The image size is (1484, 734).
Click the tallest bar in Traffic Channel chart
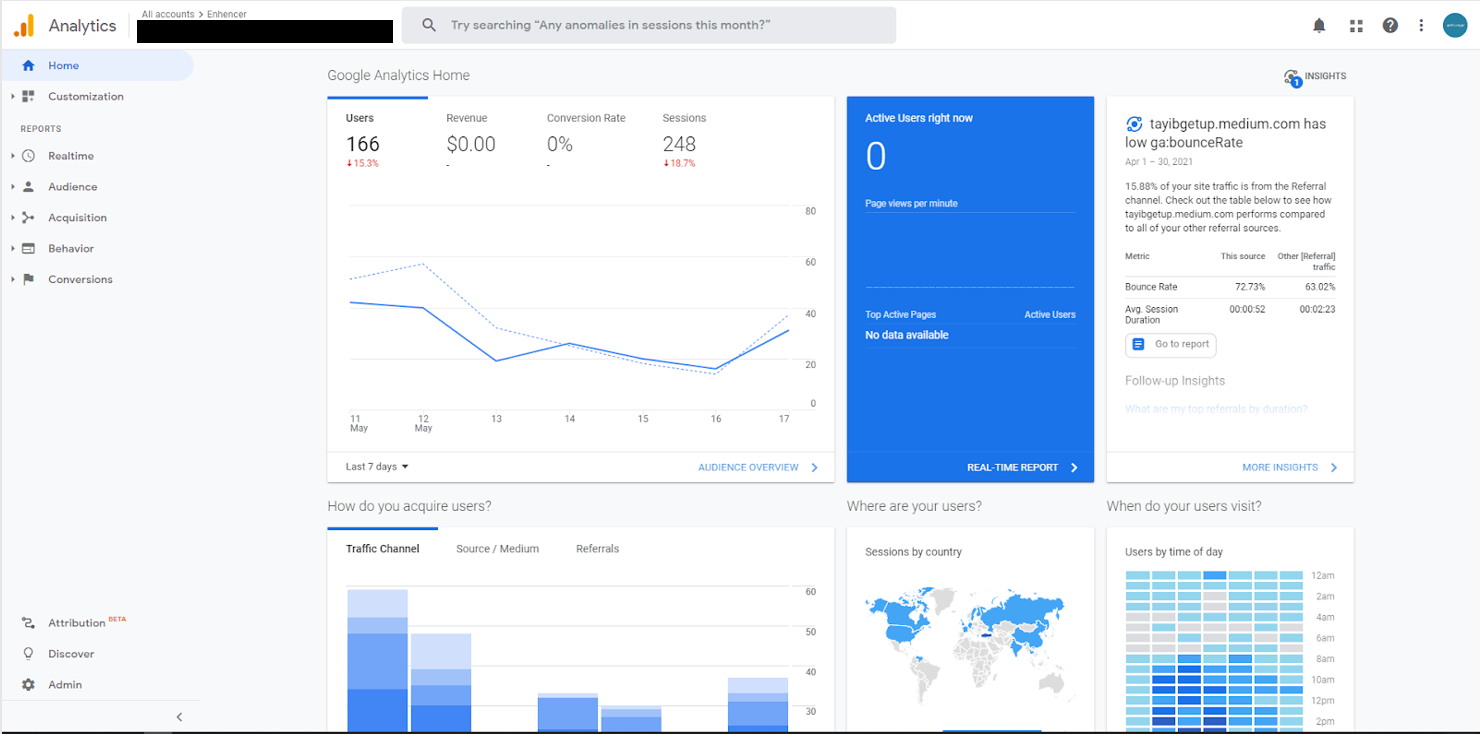coord(377,660)
